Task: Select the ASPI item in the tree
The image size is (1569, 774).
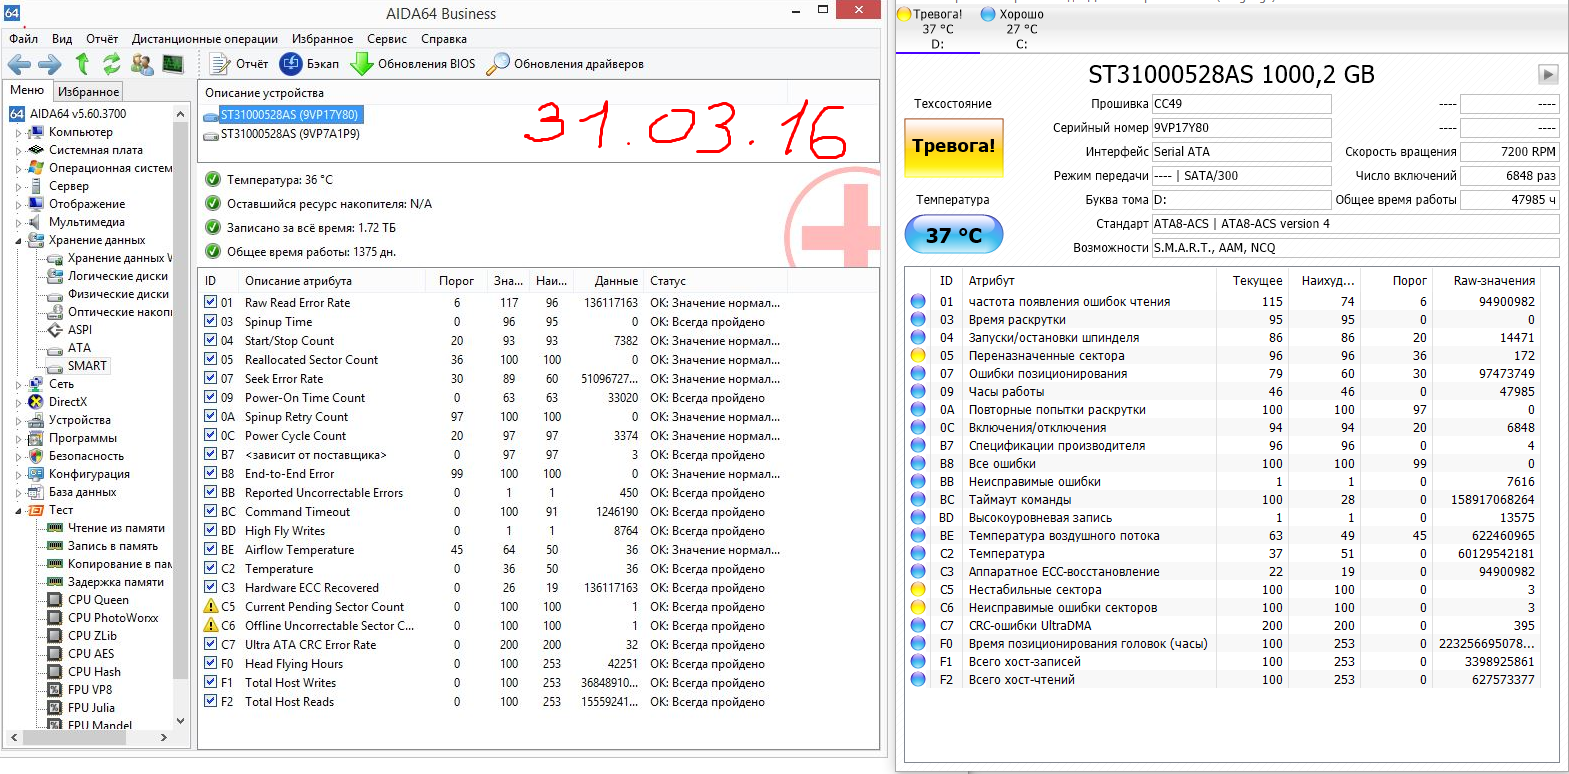Action: (80, 330)
